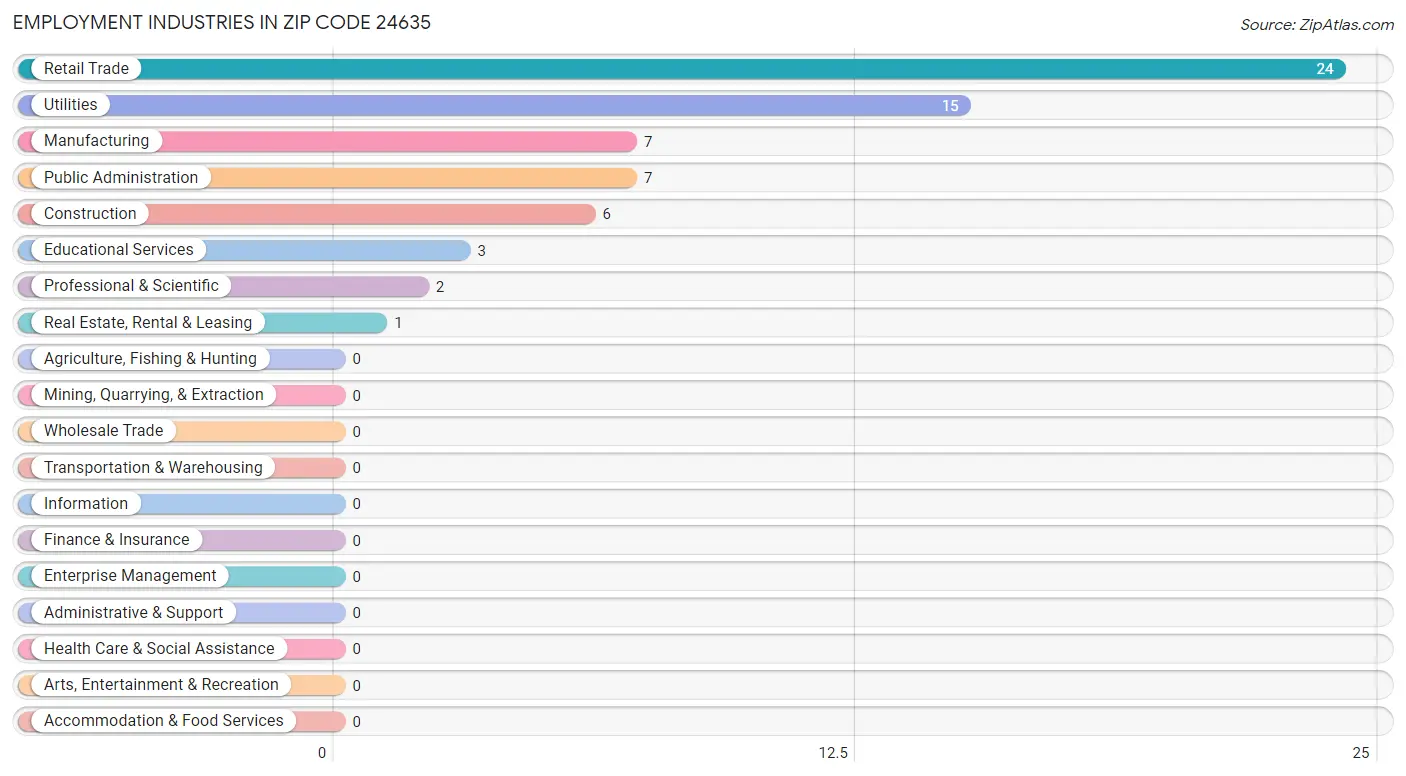This screenshot has height=776, width=1406.
Task: Click the Utilities value 15
Action: point(950,106)
